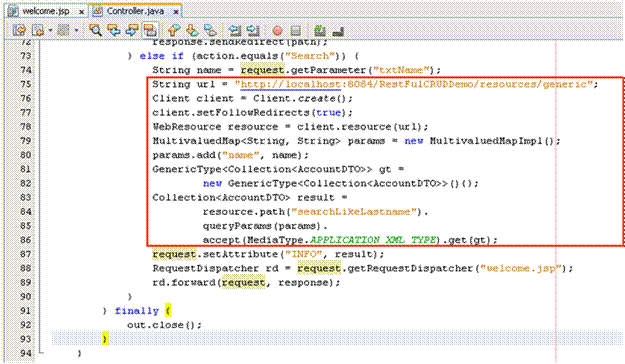Click the "Search" string literal on line 73

click(311, 56)
